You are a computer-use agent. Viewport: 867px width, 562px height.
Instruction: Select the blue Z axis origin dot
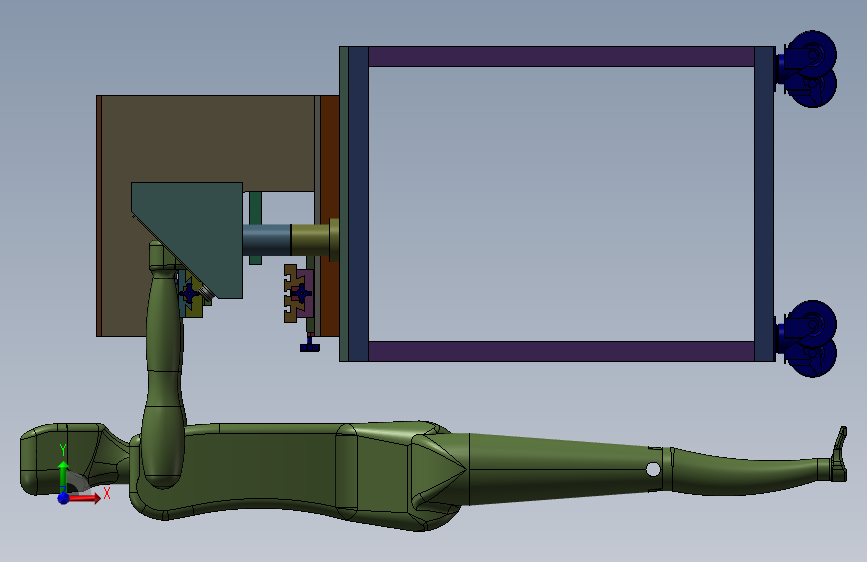(63, 498)
